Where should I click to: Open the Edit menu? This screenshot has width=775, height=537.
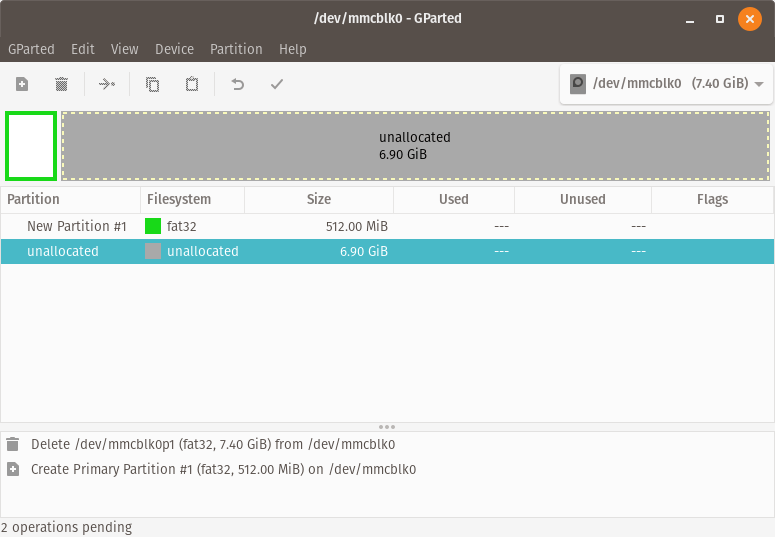pos(83,49)
